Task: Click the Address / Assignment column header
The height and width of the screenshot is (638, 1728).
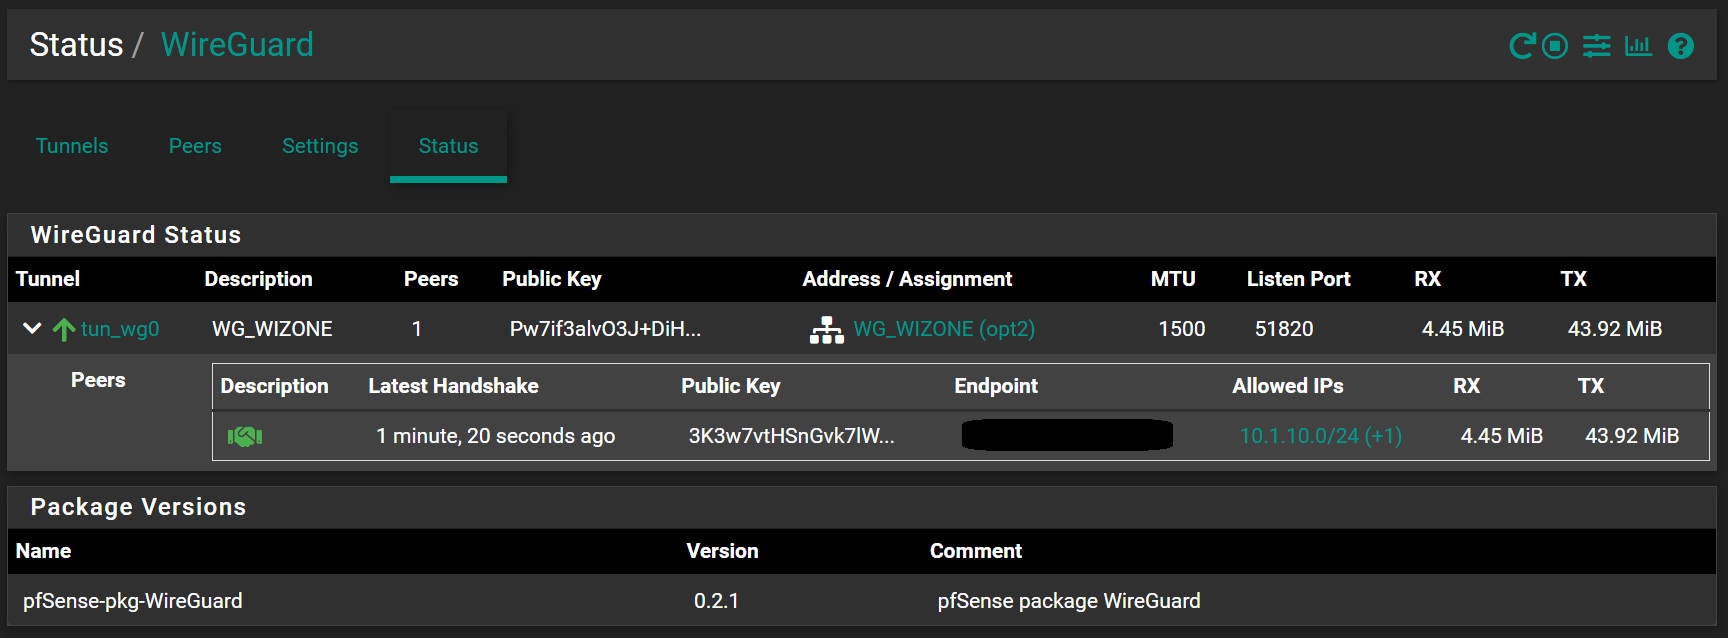Action: 907,279
